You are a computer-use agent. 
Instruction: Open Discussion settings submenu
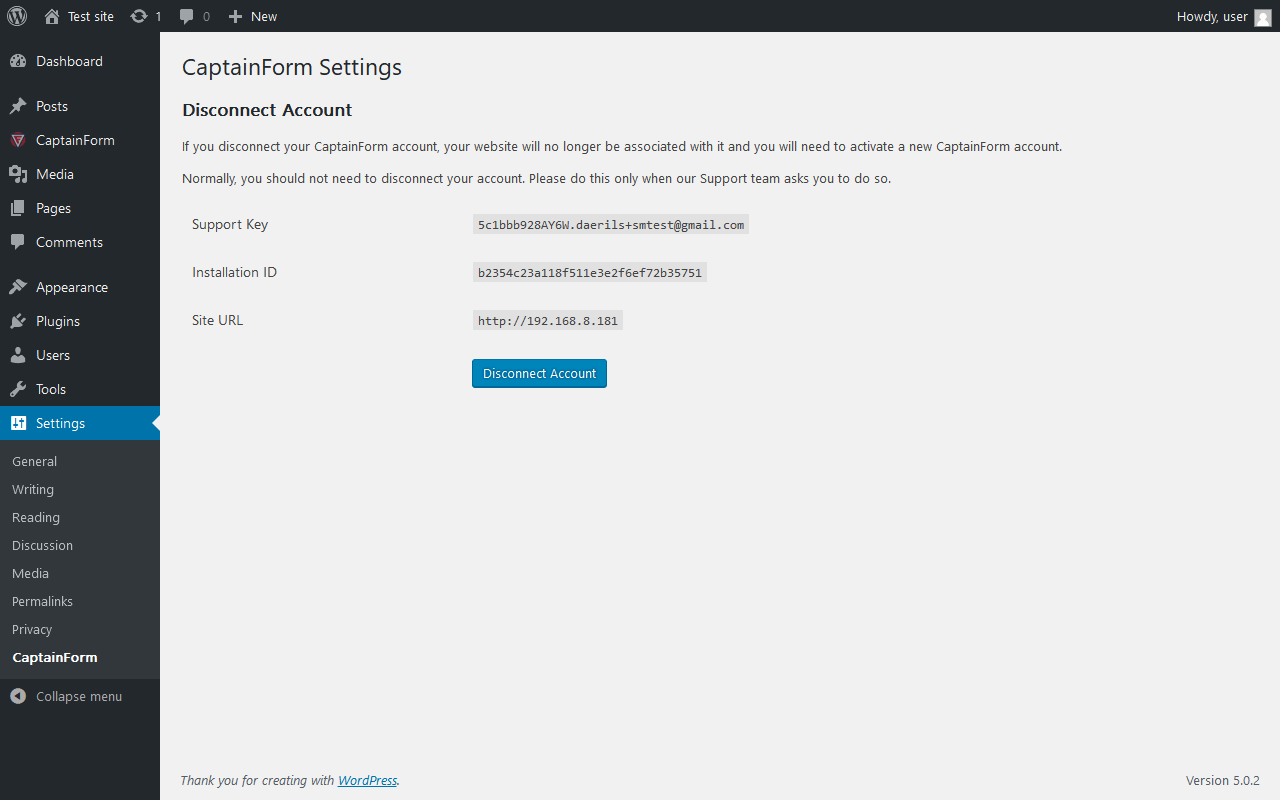click(42, 545)
